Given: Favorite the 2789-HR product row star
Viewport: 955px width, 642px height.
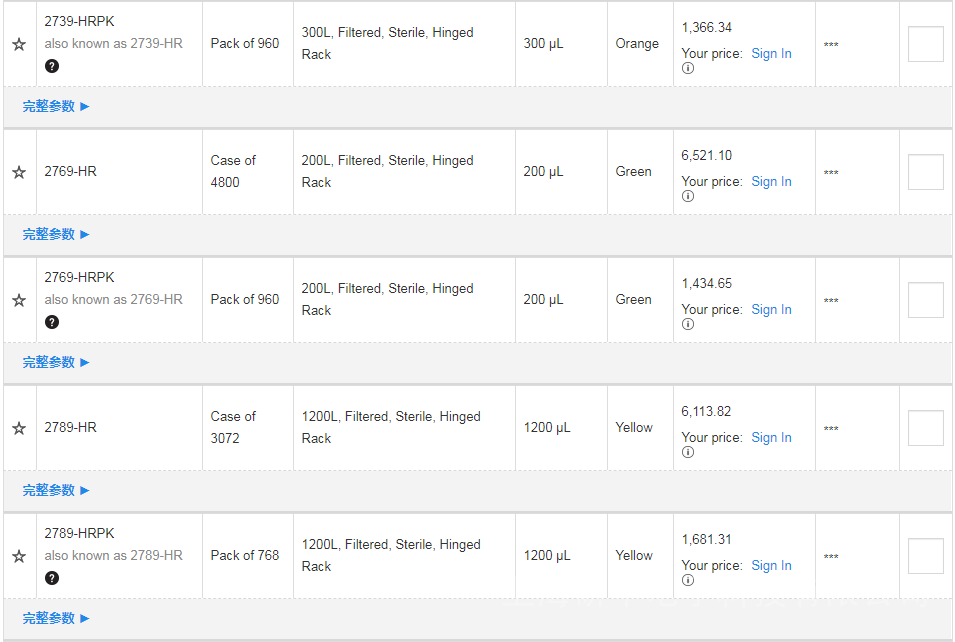Looking at the screenshot, I should [x=19, y=428].
